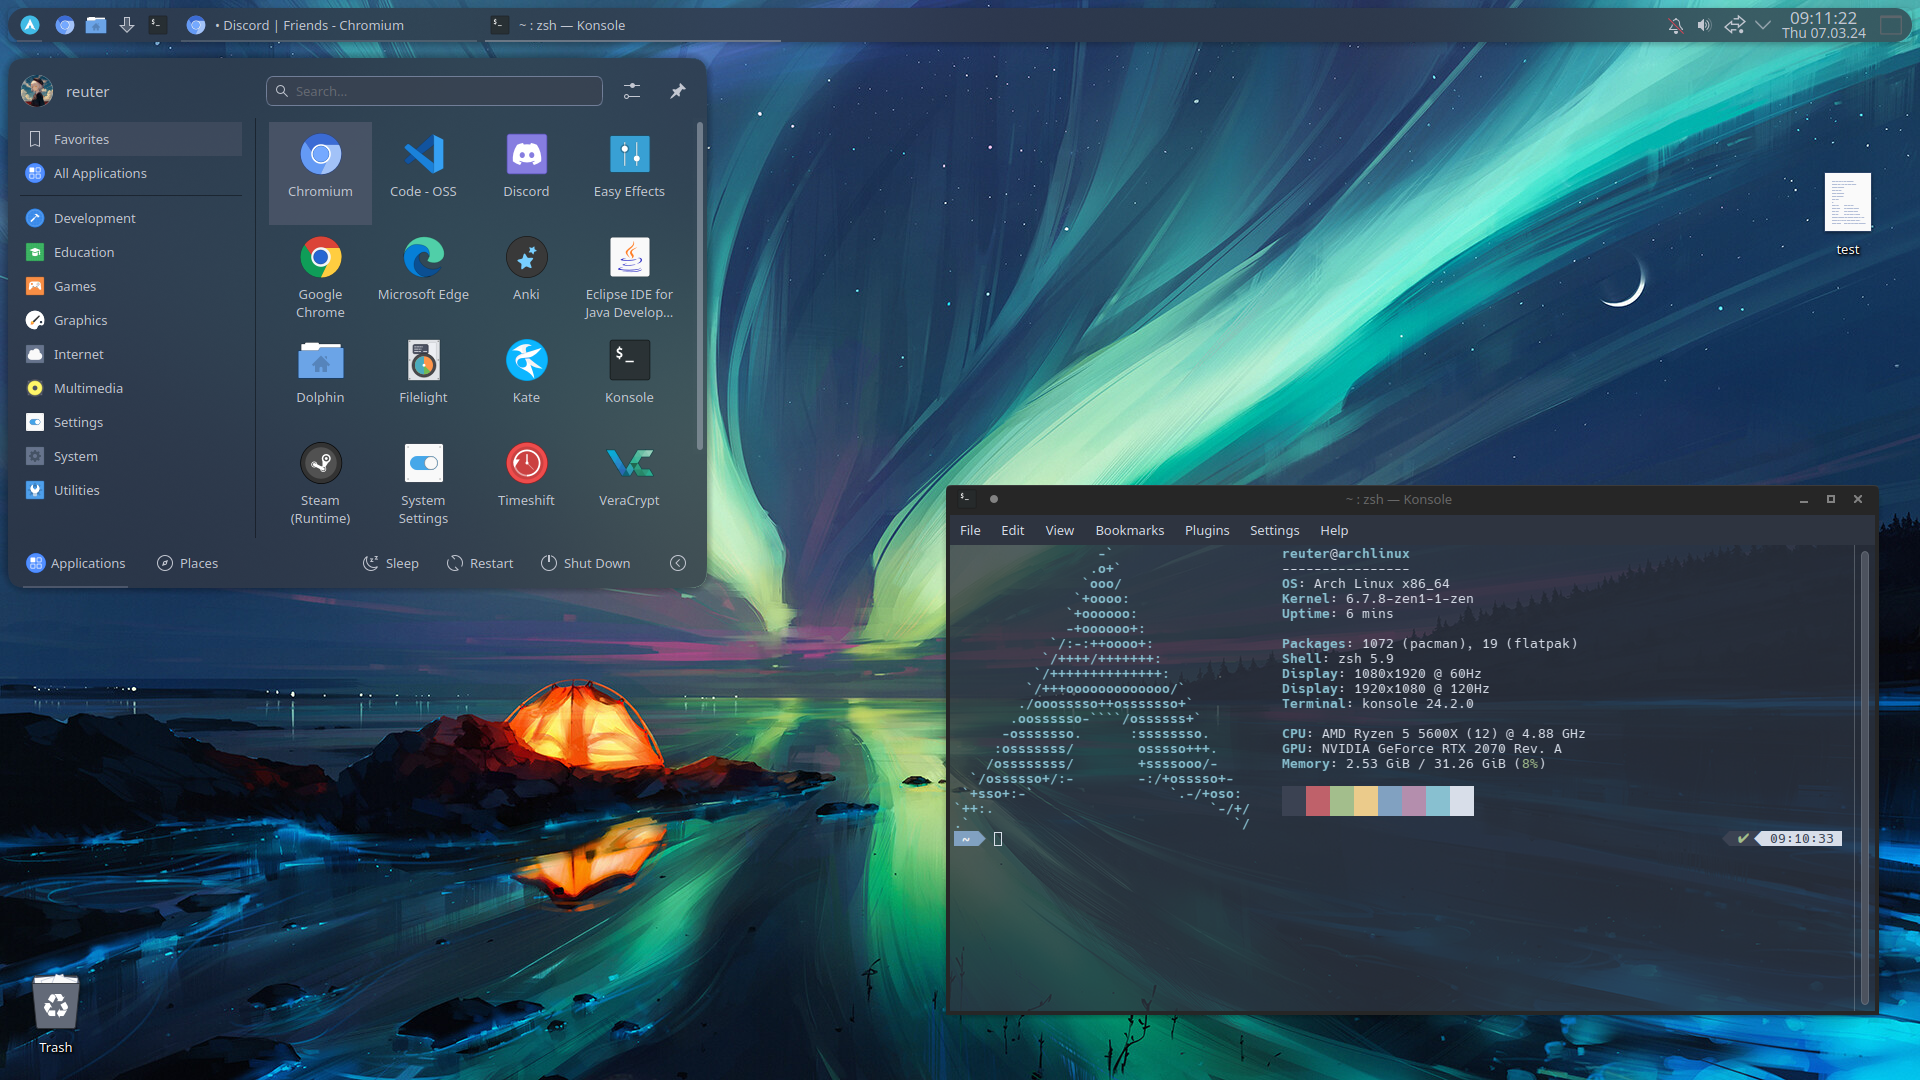Screen dimensions: 1920x1080
Task: Expand hidden system tray icons with the chevron
Action: coord(1763,25)
